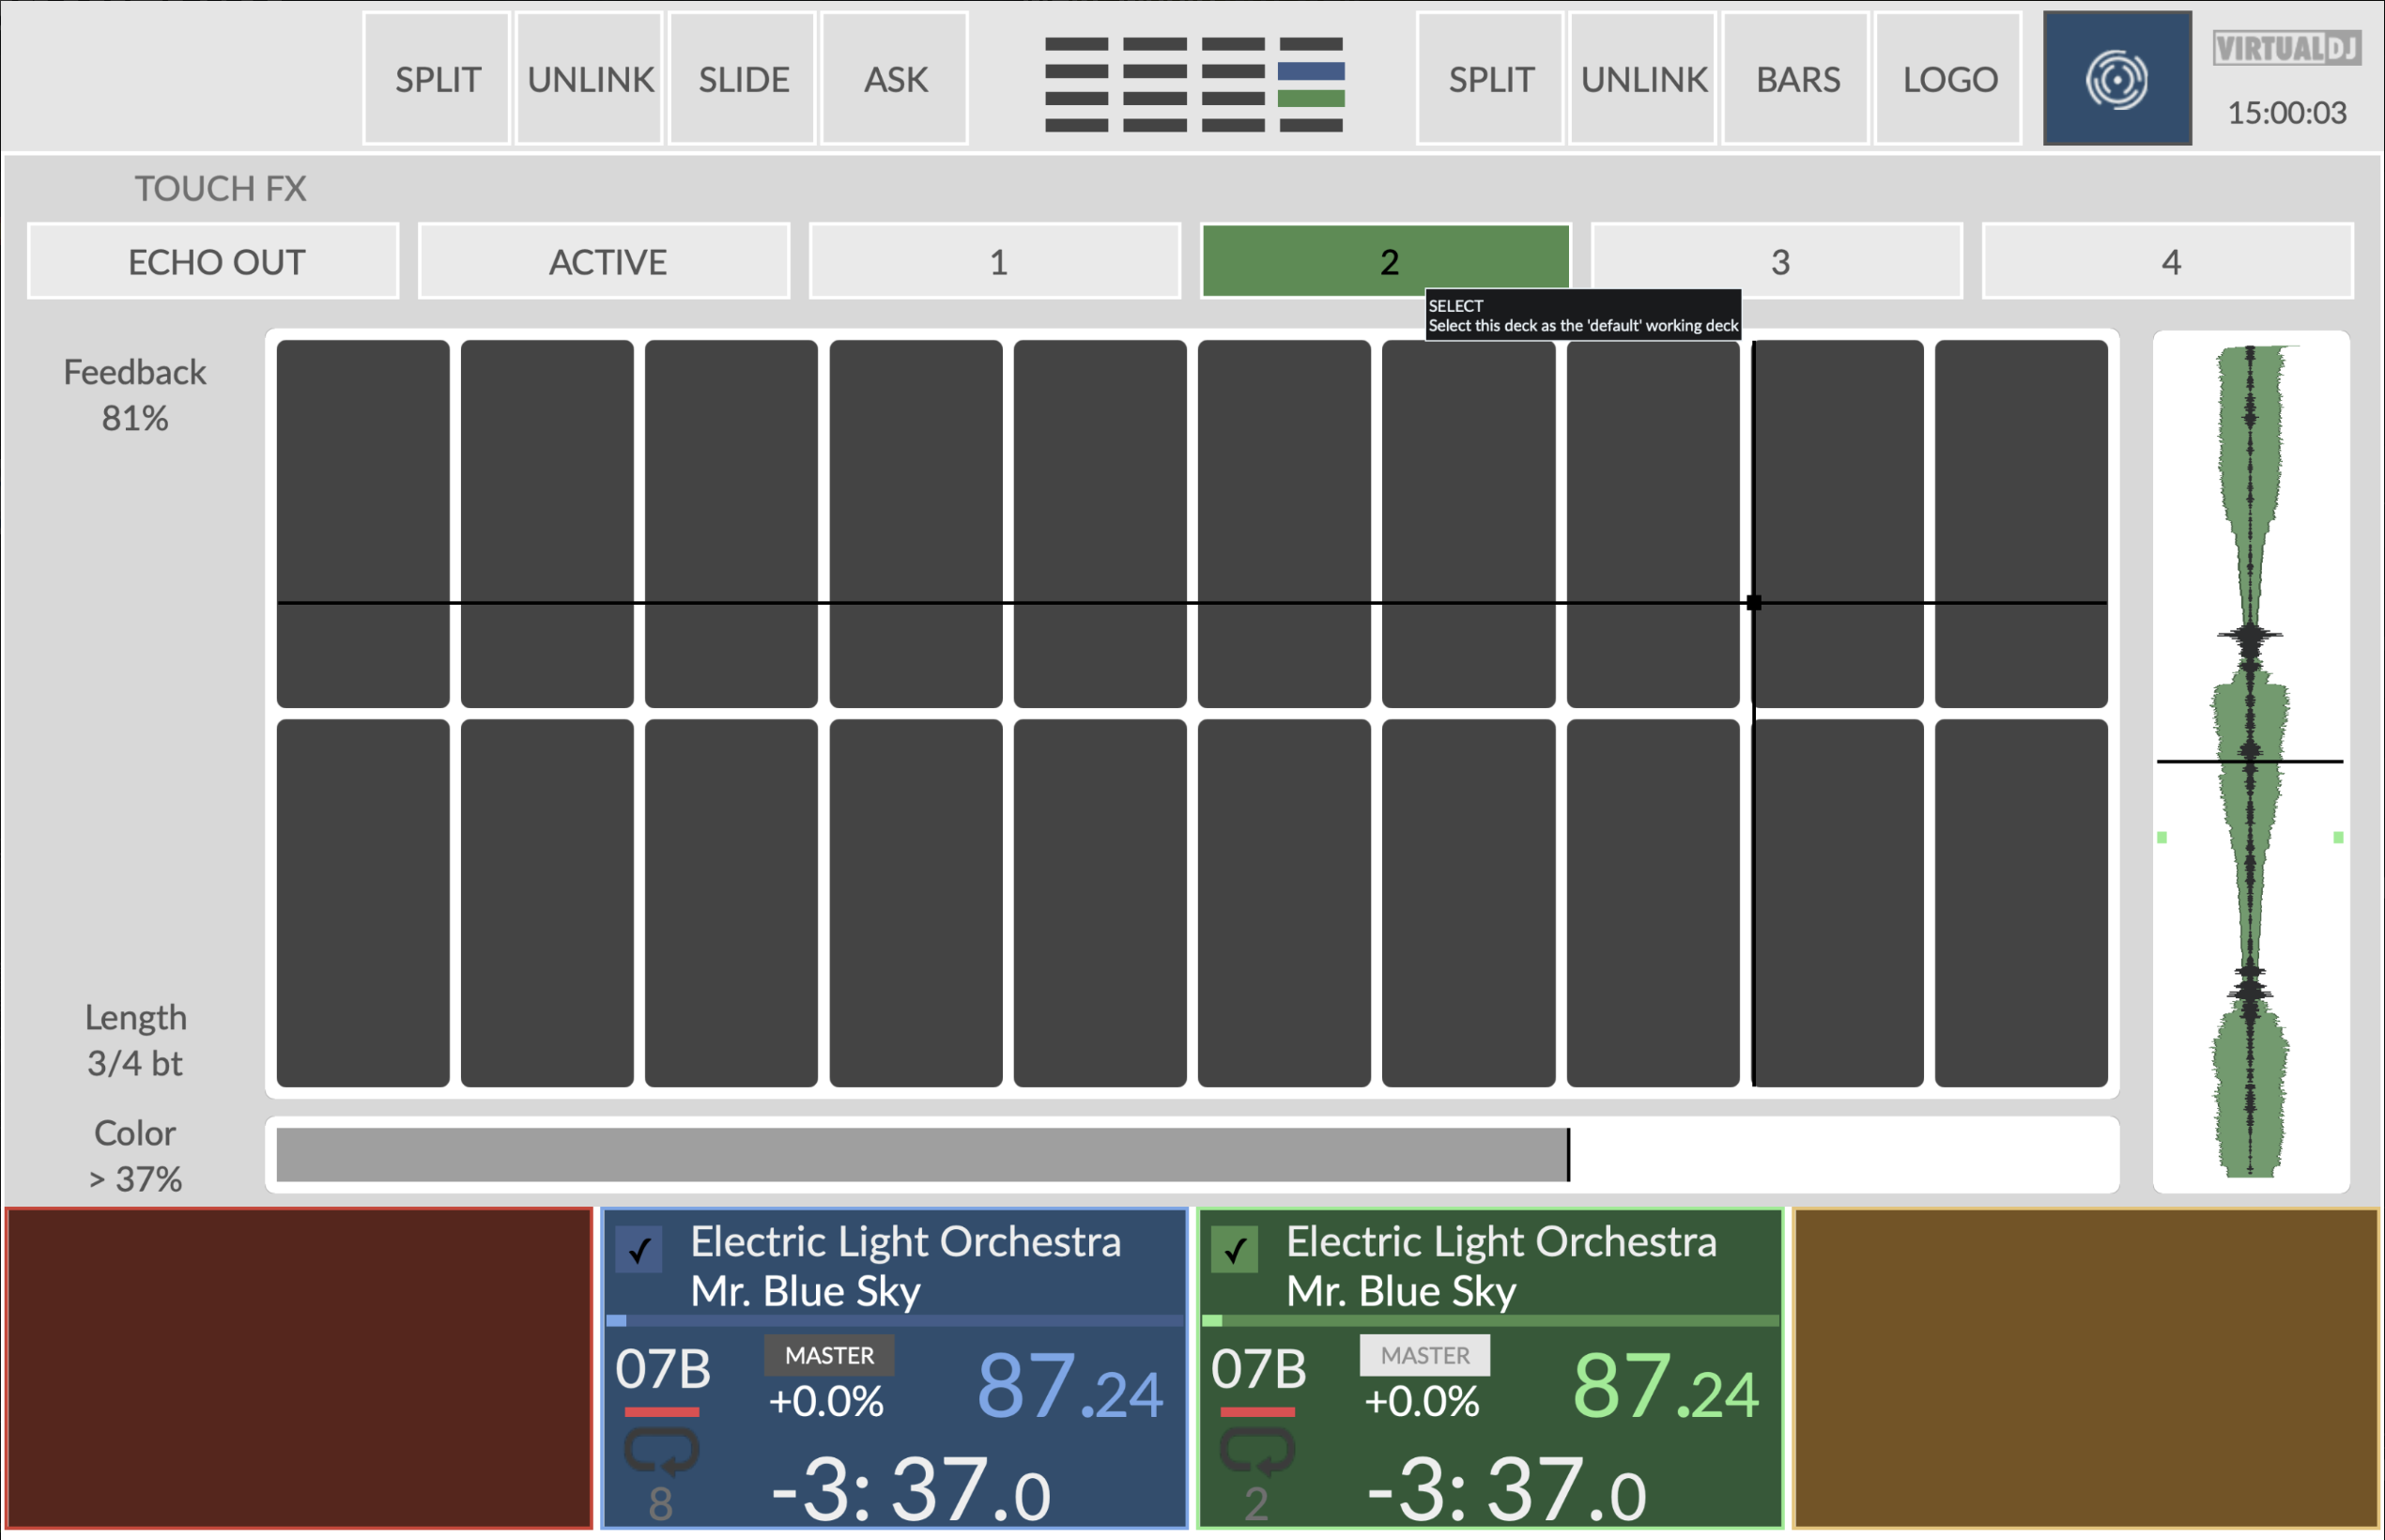Open the ECHO OUT effect selector
Viewport: 2385px width, 1540px height.
click(x=214, y=262)
